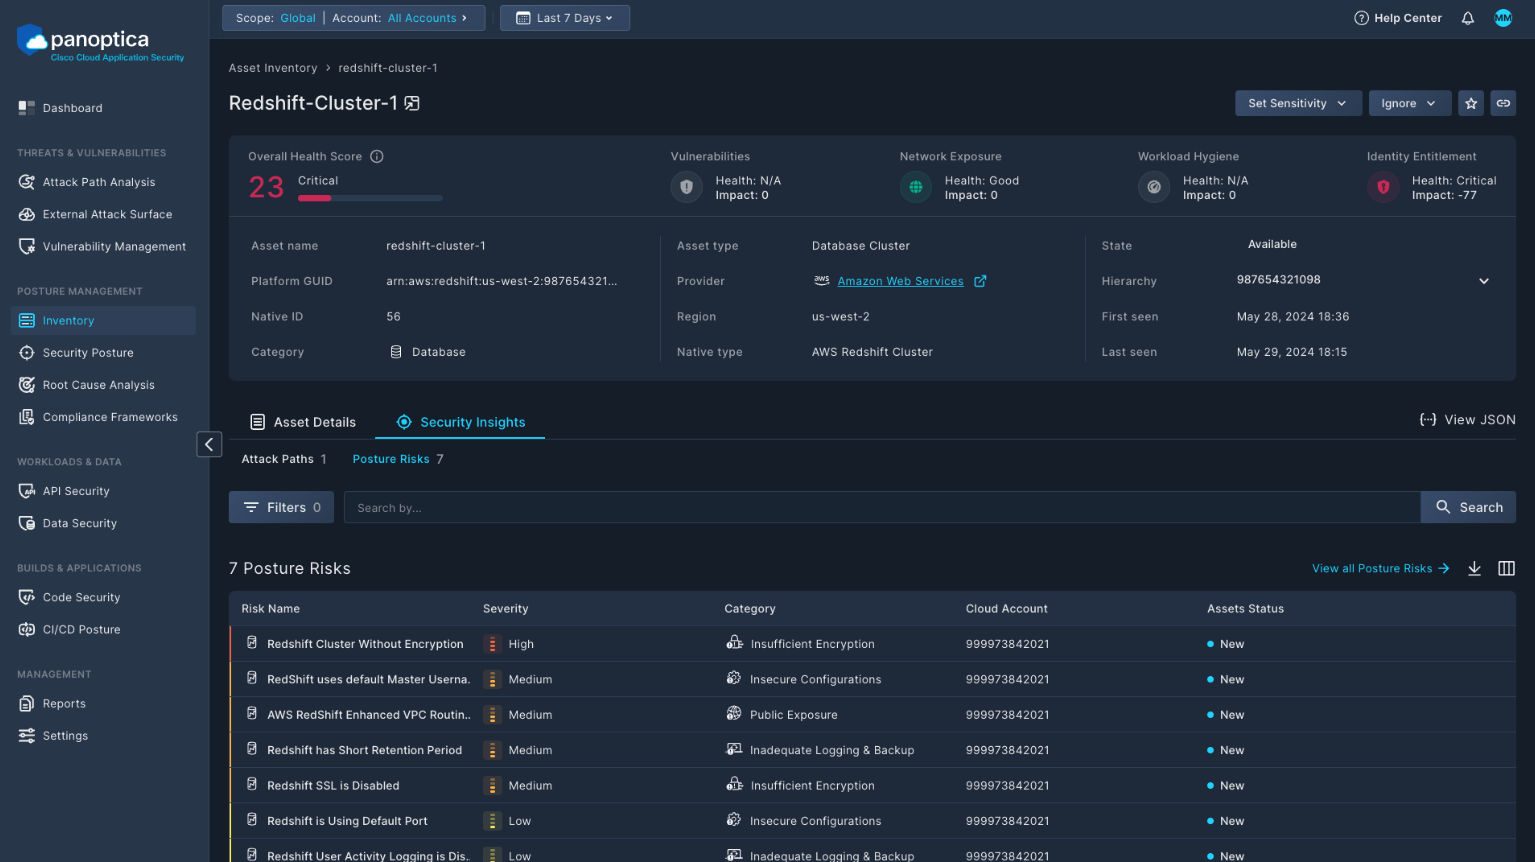Open Redshift Cluster Without Encryption risk
1535x862 pixels.
pyautogui.click(x=365, y=644)
